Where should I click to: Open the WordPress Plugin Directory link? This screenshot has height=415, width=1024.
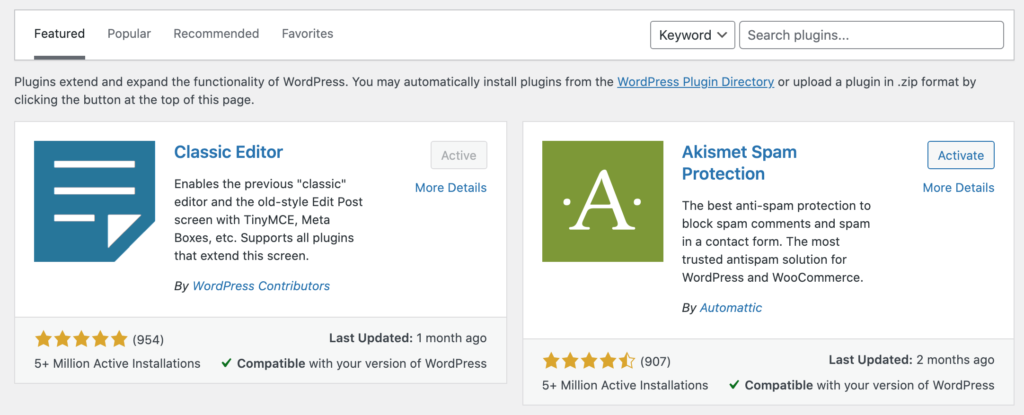pyautogui.click(x=695, y=82)
